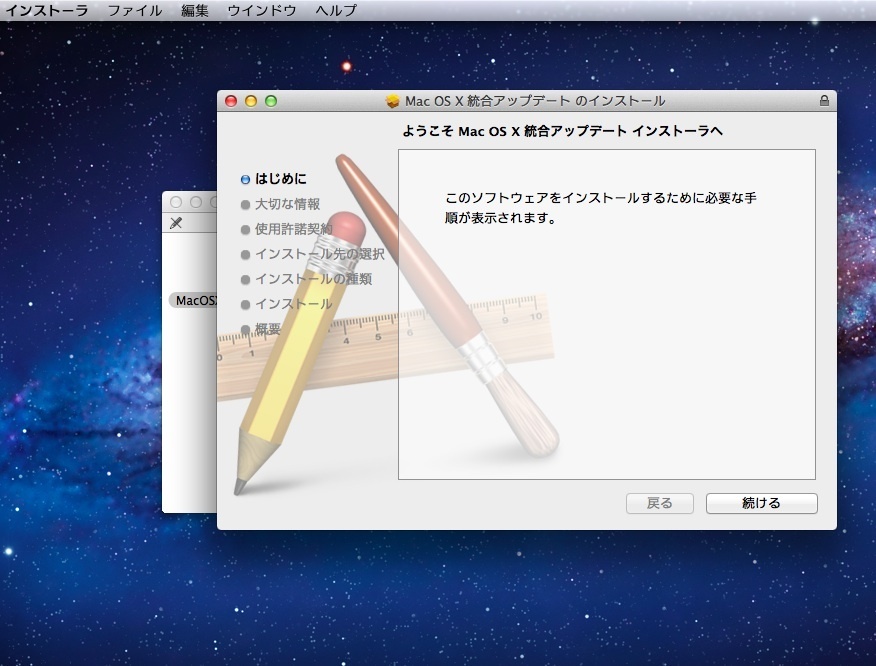Click the lock icon in installer title bar

824,101
